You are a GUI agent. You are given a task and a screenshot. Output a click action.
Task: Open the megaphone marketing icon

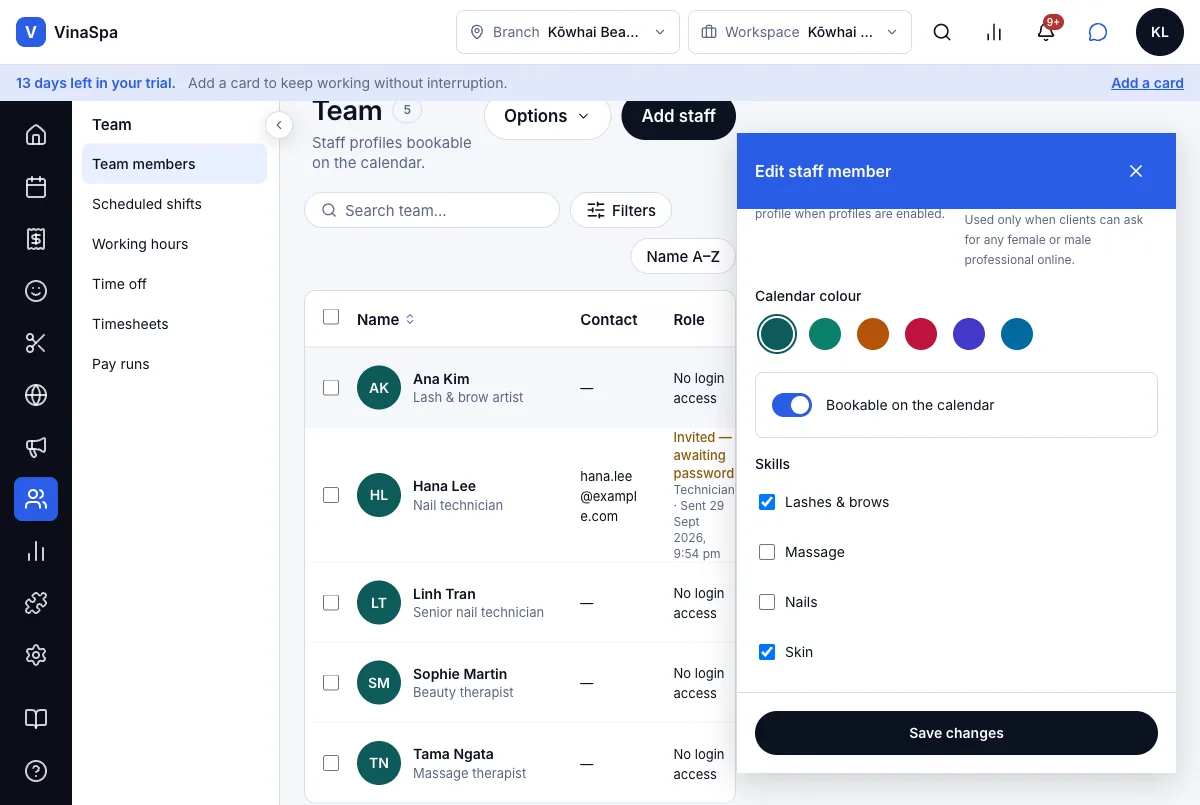pos(36,447)
